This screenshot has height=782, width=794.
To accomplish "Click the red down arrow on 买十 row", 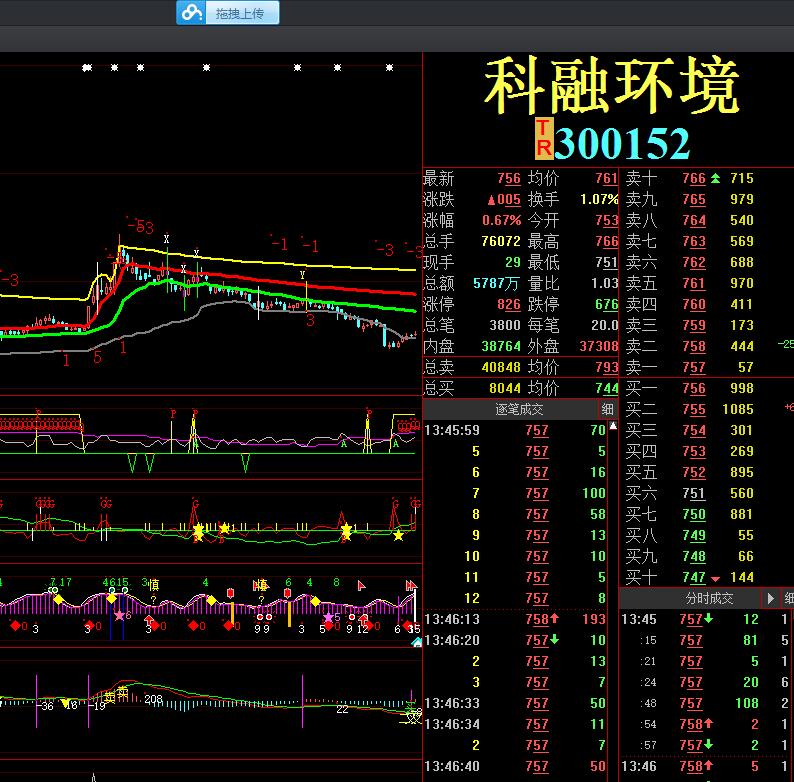I will 715,578.
